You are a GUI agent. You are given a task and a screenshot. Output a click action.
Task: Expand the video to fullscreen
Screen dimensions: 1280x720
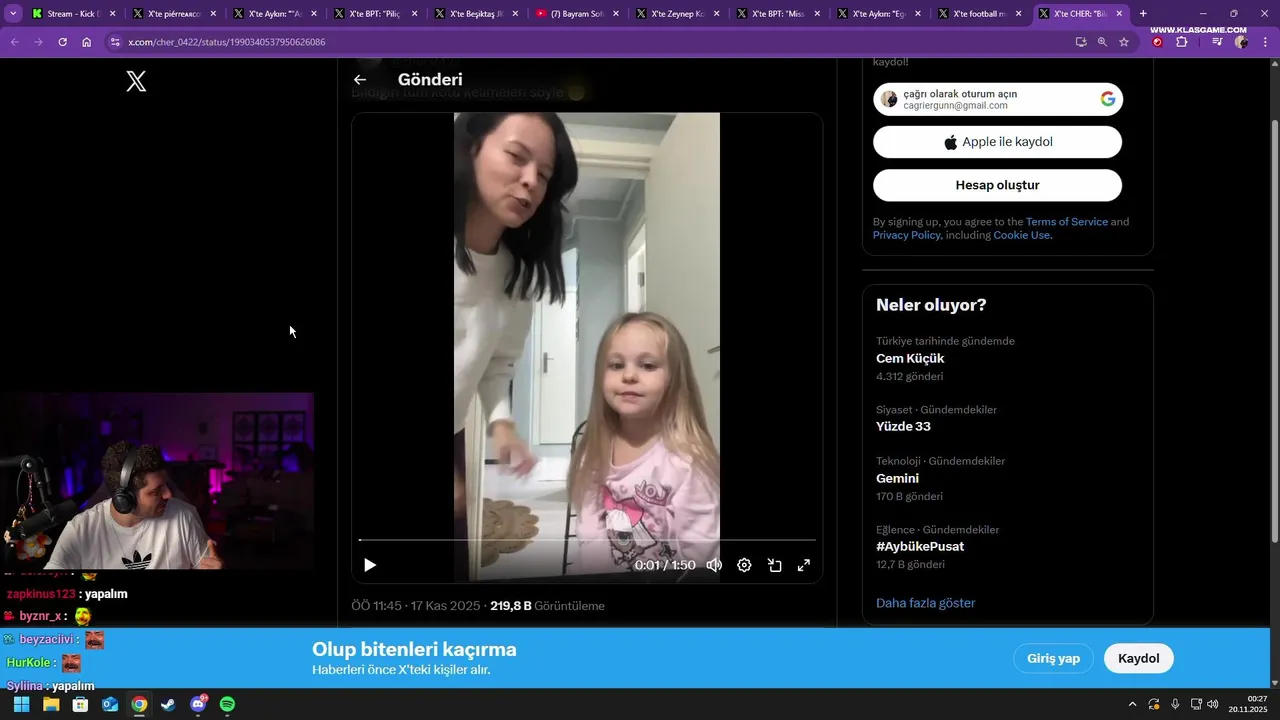[803, 565]
